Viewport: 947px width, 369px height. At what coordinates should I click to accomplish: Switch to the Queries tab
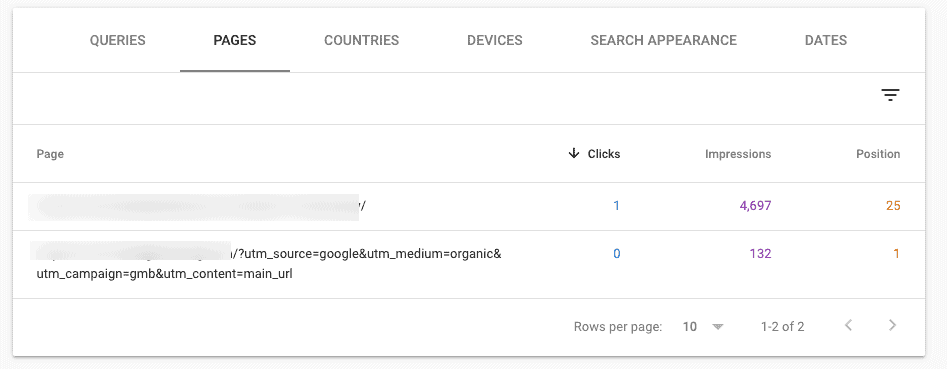118,40
